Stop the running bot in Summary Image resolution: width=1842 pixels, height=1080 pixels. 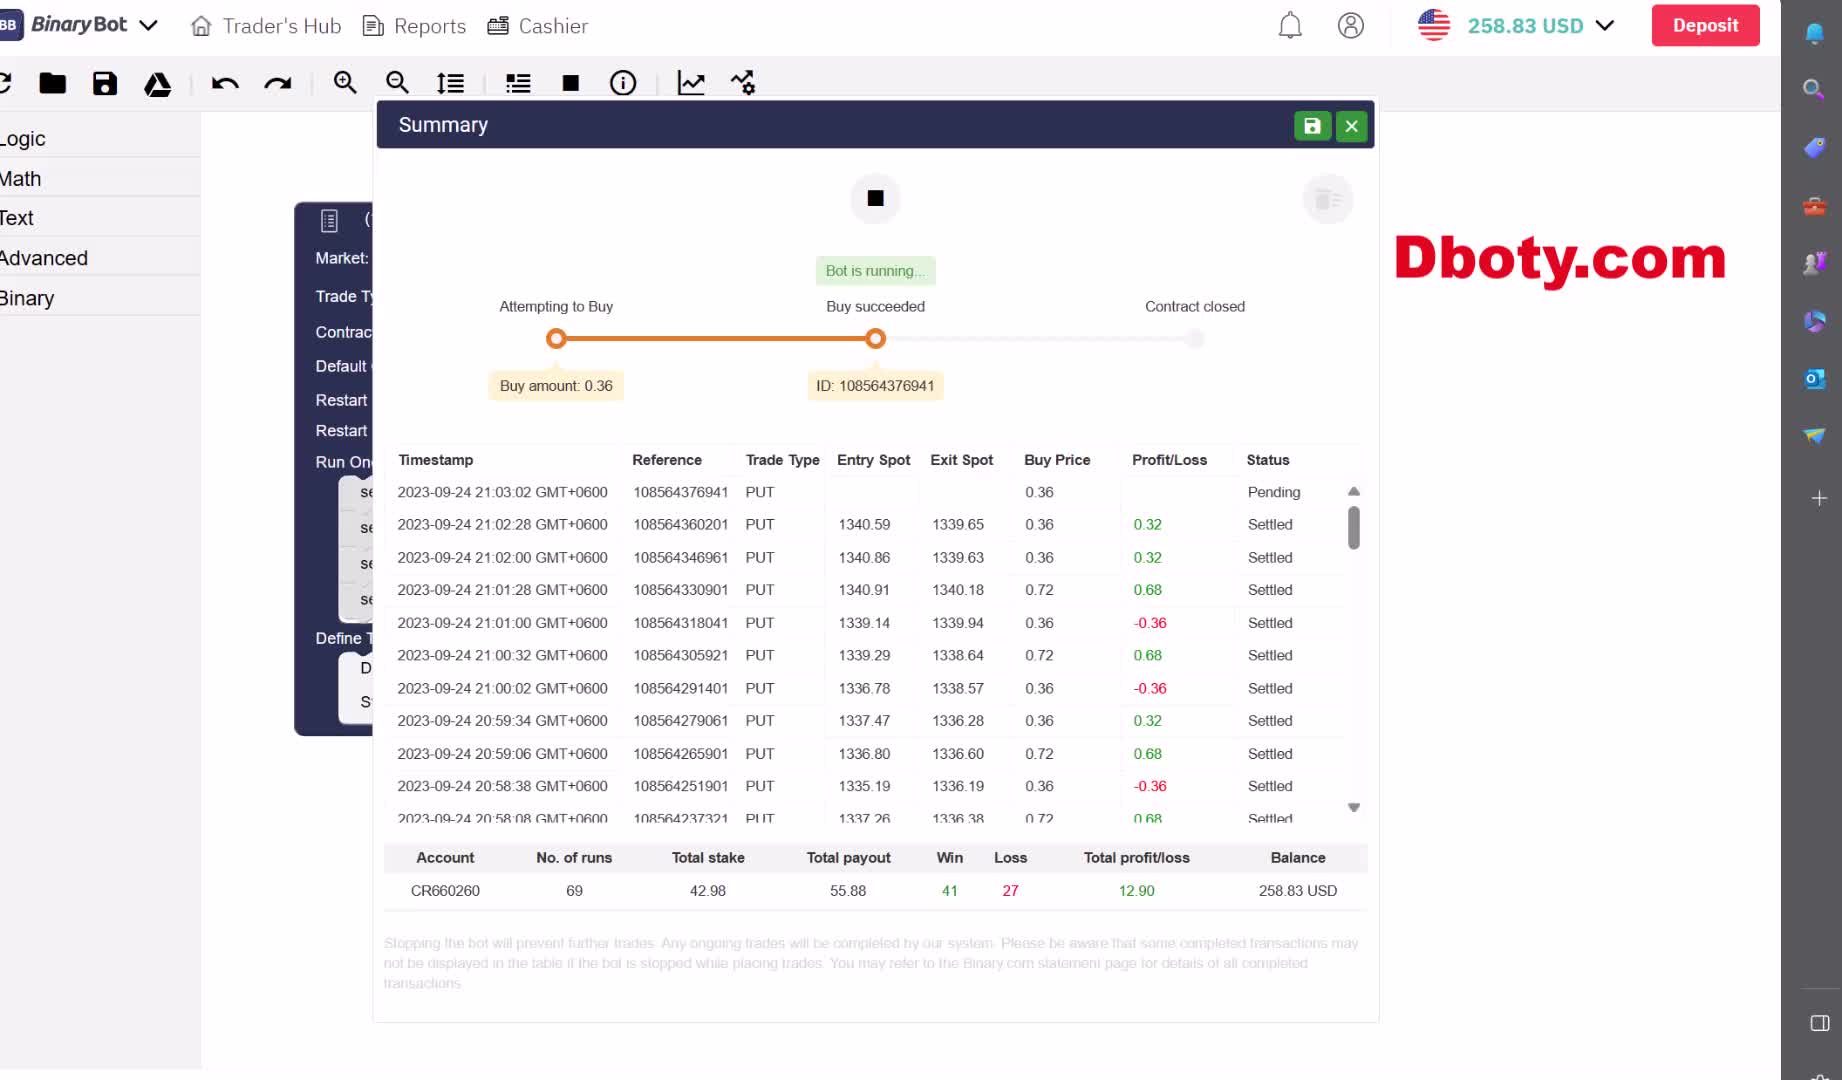pyautogui.click(x=875, y=198)
